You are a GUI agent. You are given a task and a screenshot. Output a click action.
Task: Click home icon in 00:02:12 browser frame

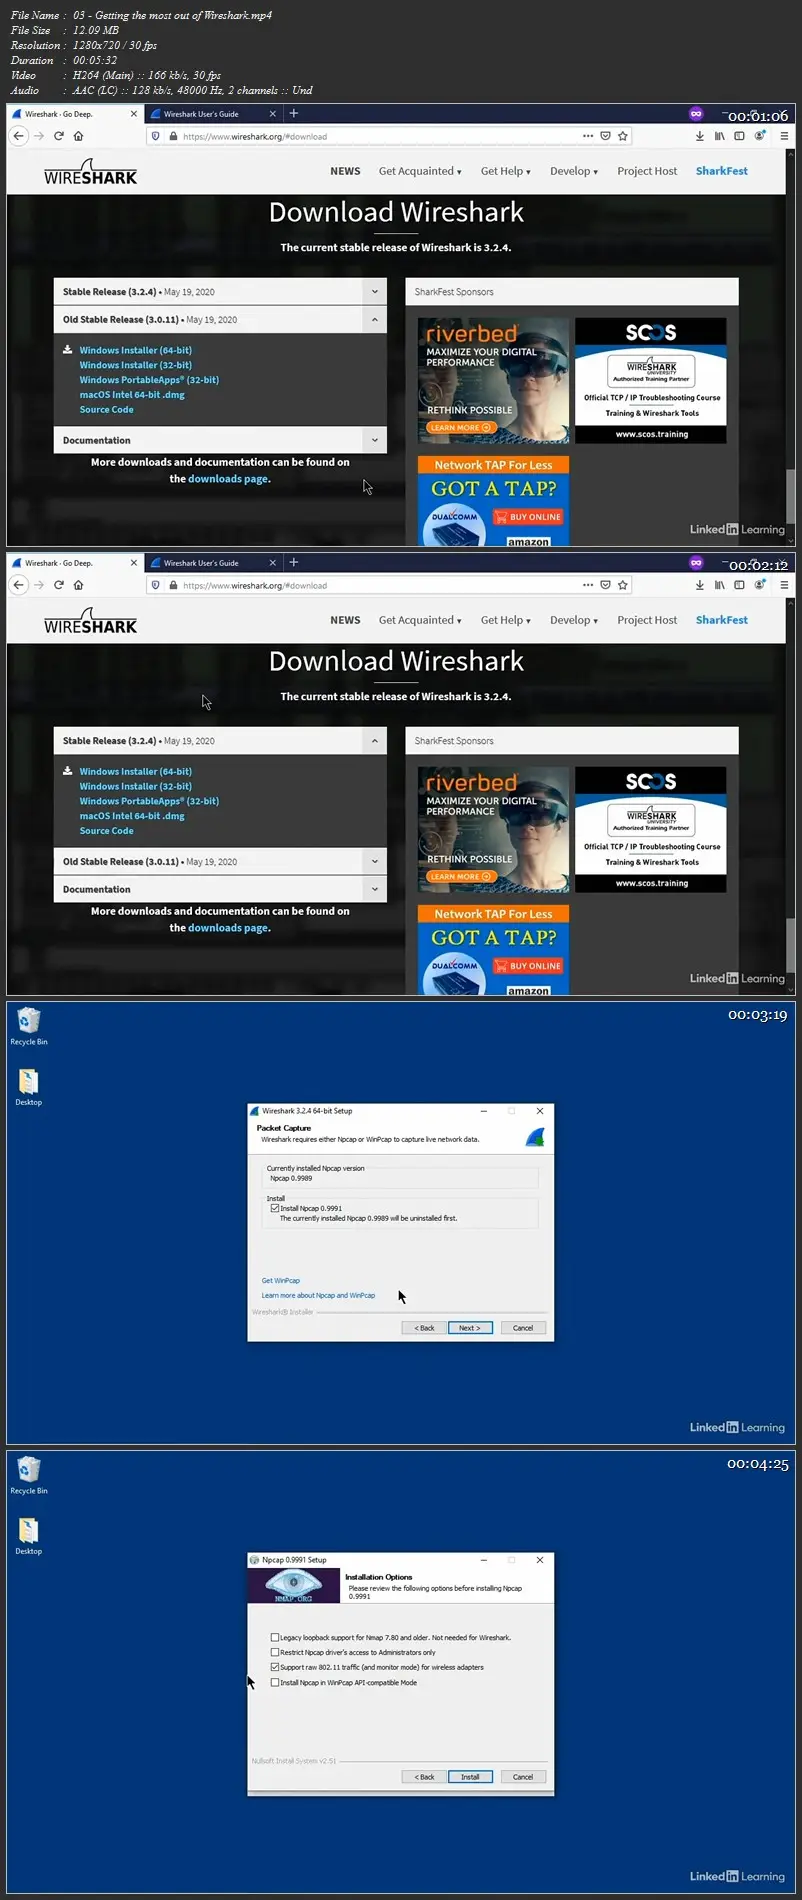click(78, 585)
